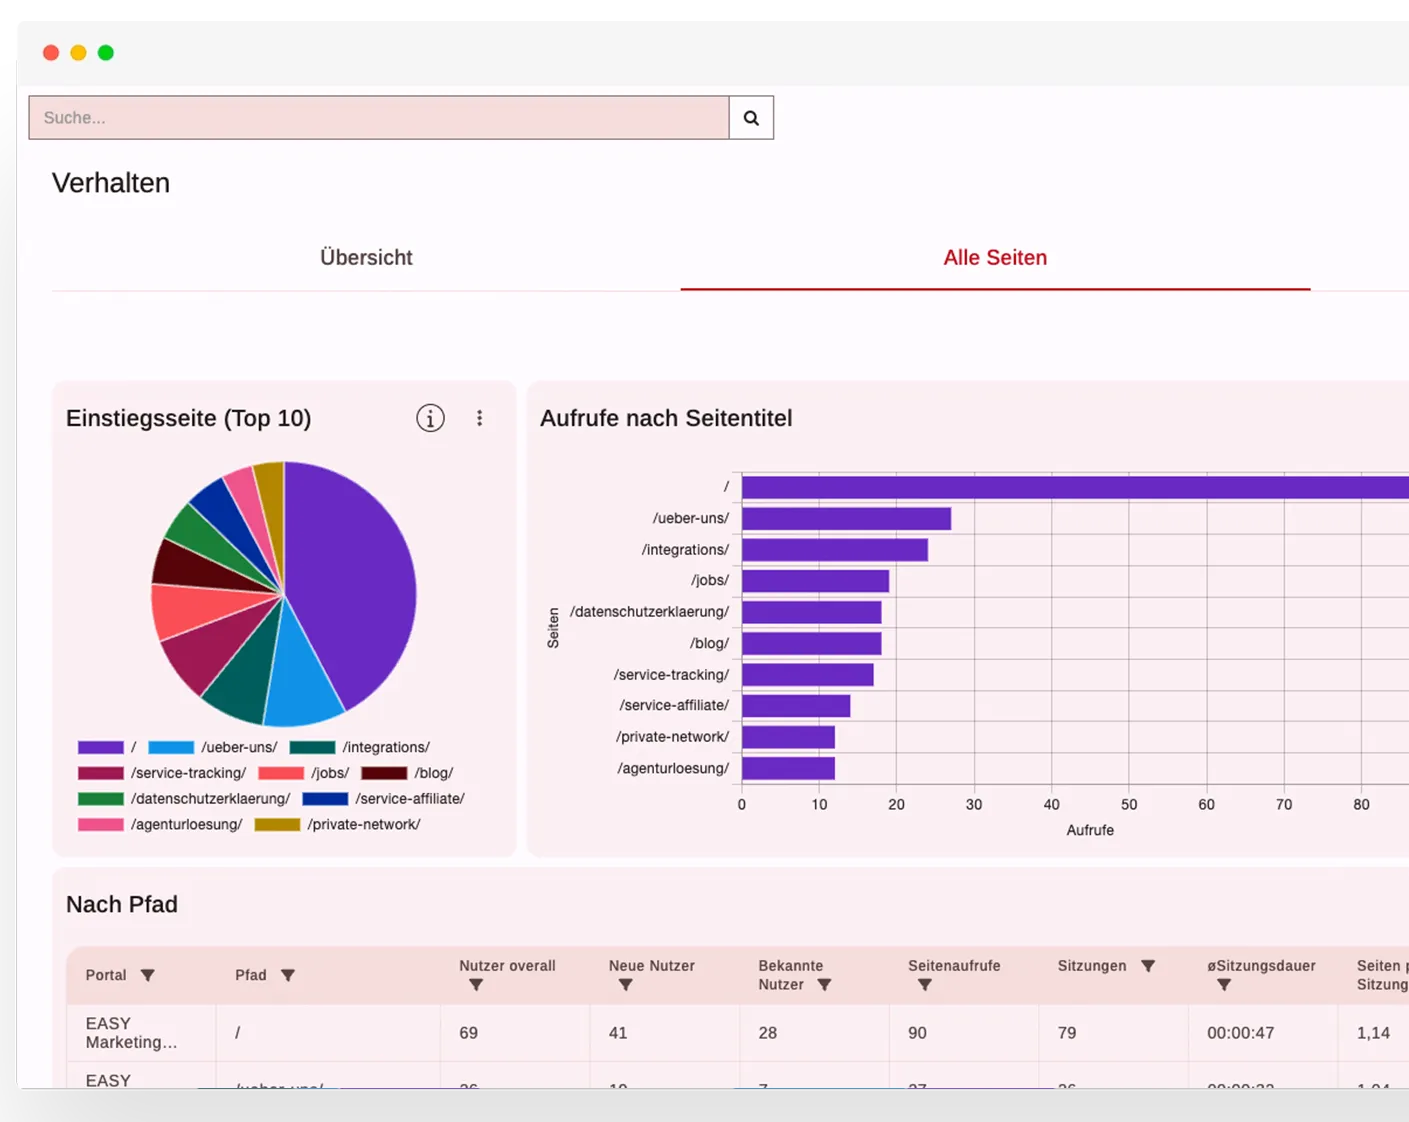Click filter icon under Neue Nutzer
Screen dimensions: 1409x1122
[625, 985]
